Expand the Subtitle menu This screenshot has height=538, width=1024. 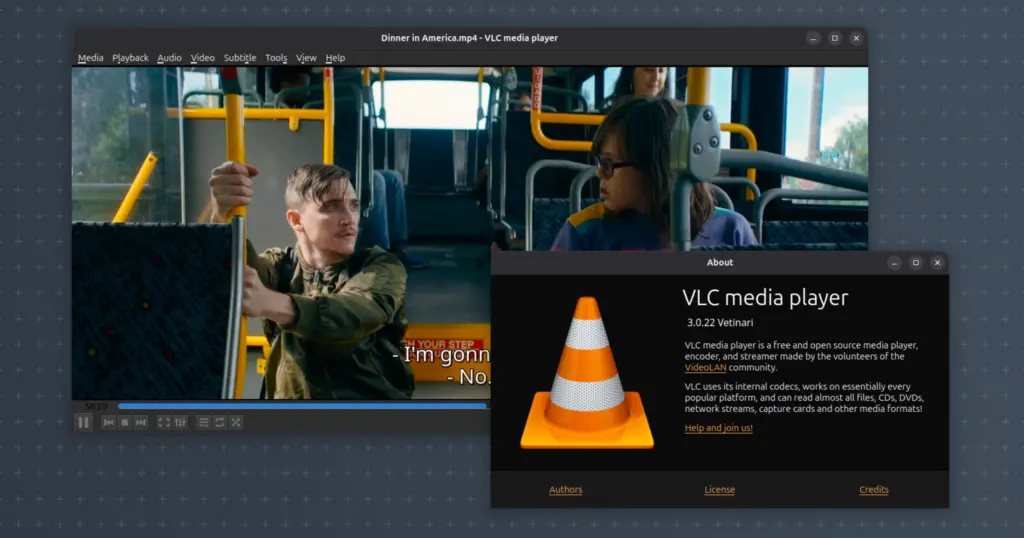tap(239, 58)
